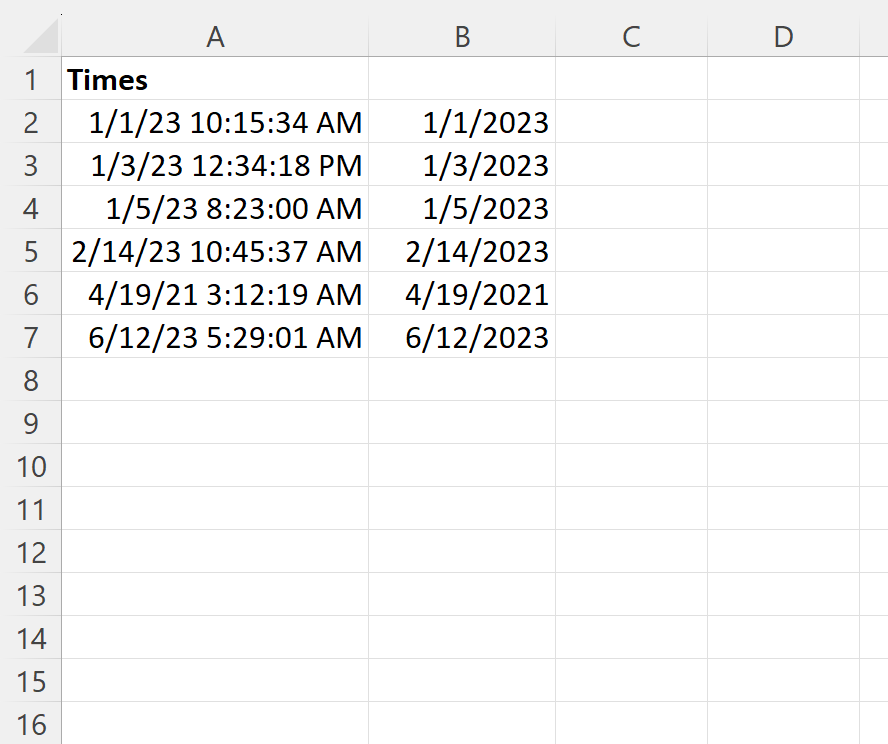
Task: Click cell with date 4/19/2021
Action: click(462, 294)
